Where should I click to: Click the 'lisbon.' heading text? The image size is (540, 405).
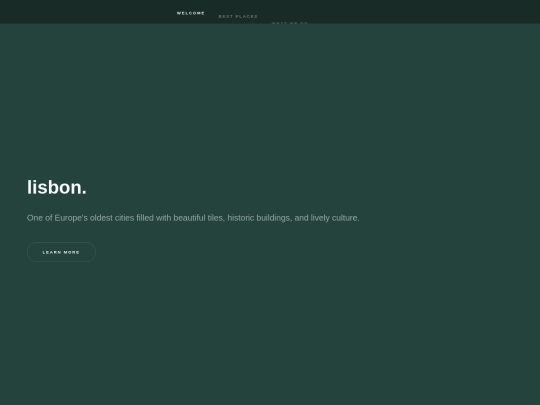pyautogui.click(x=57, y=187)
